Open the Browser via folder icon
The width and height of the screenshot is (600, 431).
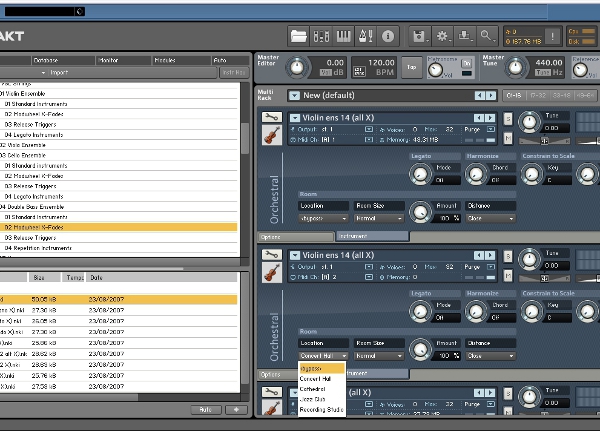tap(298, 36)
